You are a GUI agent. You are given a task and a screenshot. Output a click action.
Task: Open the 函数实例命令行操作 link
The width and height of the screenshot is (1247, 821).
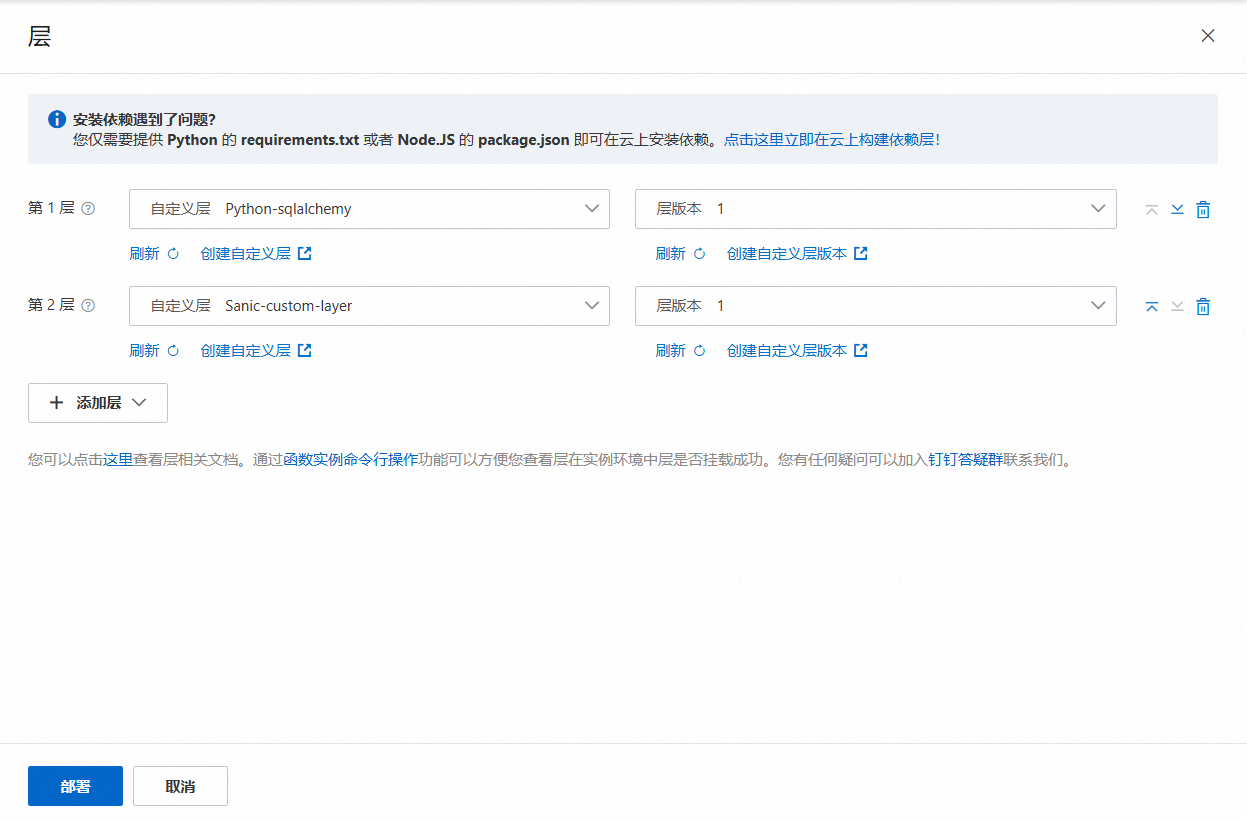[x=350, y=461]
